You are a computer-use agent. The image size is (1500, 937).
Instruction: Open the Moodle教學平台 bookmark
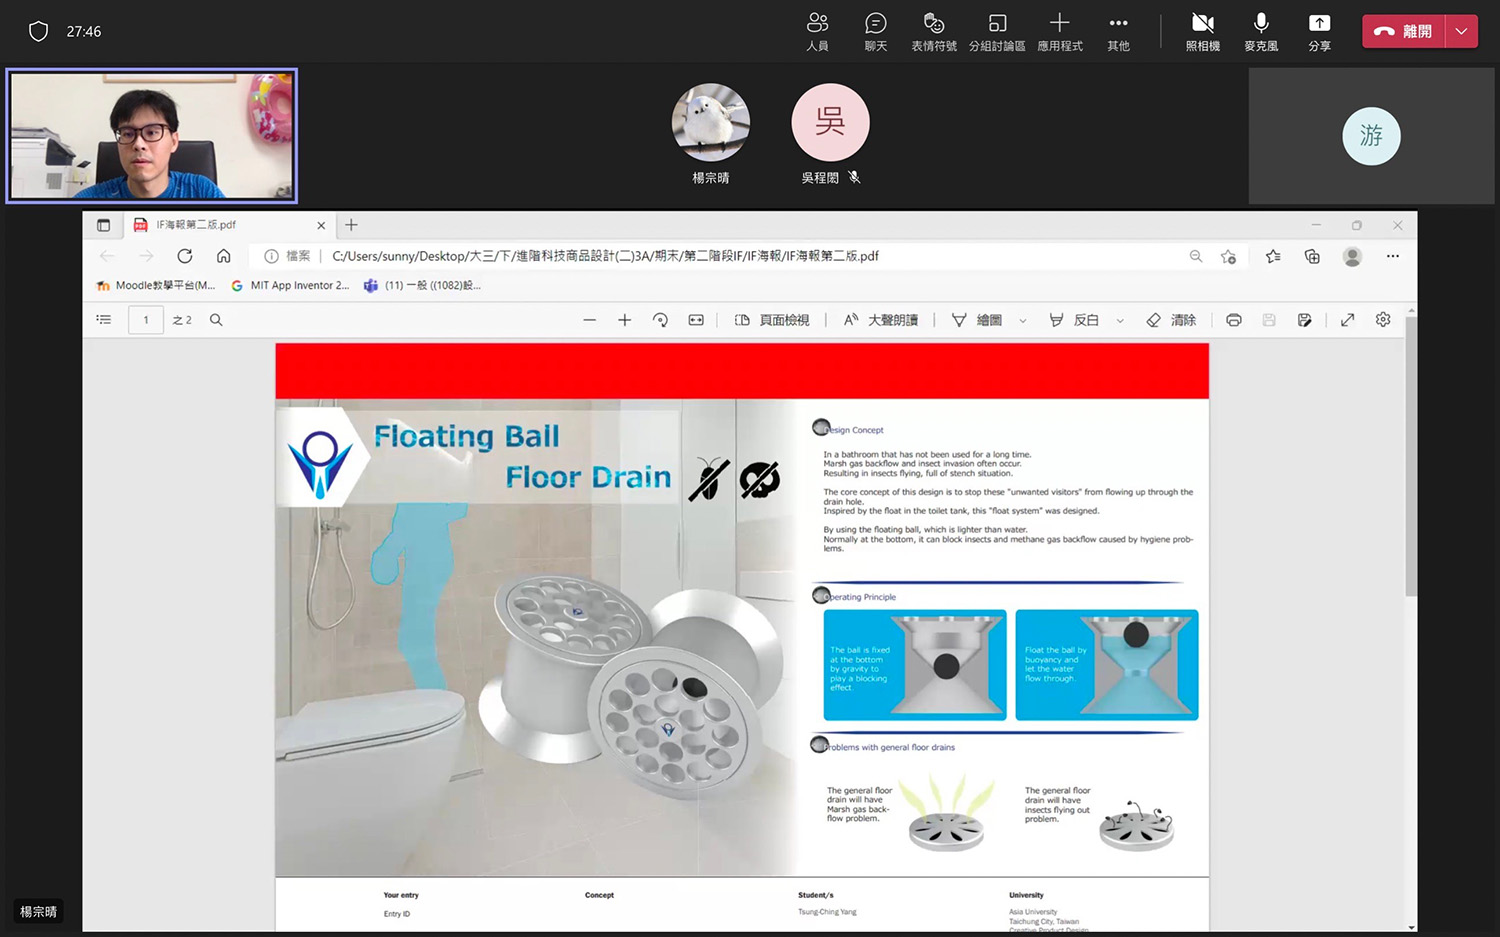[156, 286]
